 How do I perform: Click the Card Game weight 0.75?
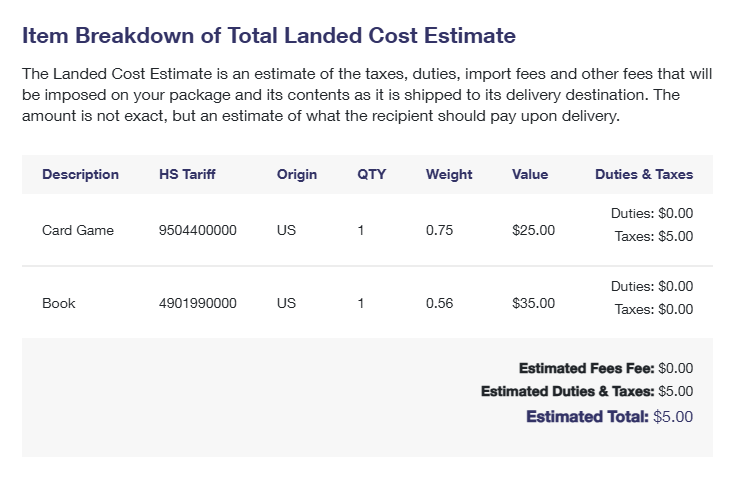click(x=439, y=230)
